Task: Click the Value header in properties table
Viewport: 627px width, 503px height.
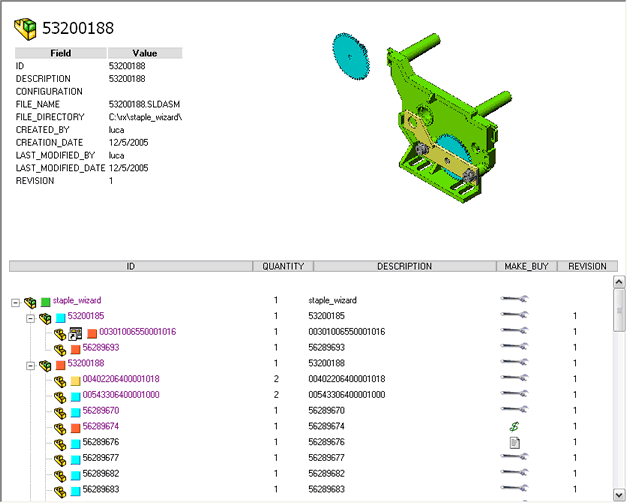Action: [145, 53]
